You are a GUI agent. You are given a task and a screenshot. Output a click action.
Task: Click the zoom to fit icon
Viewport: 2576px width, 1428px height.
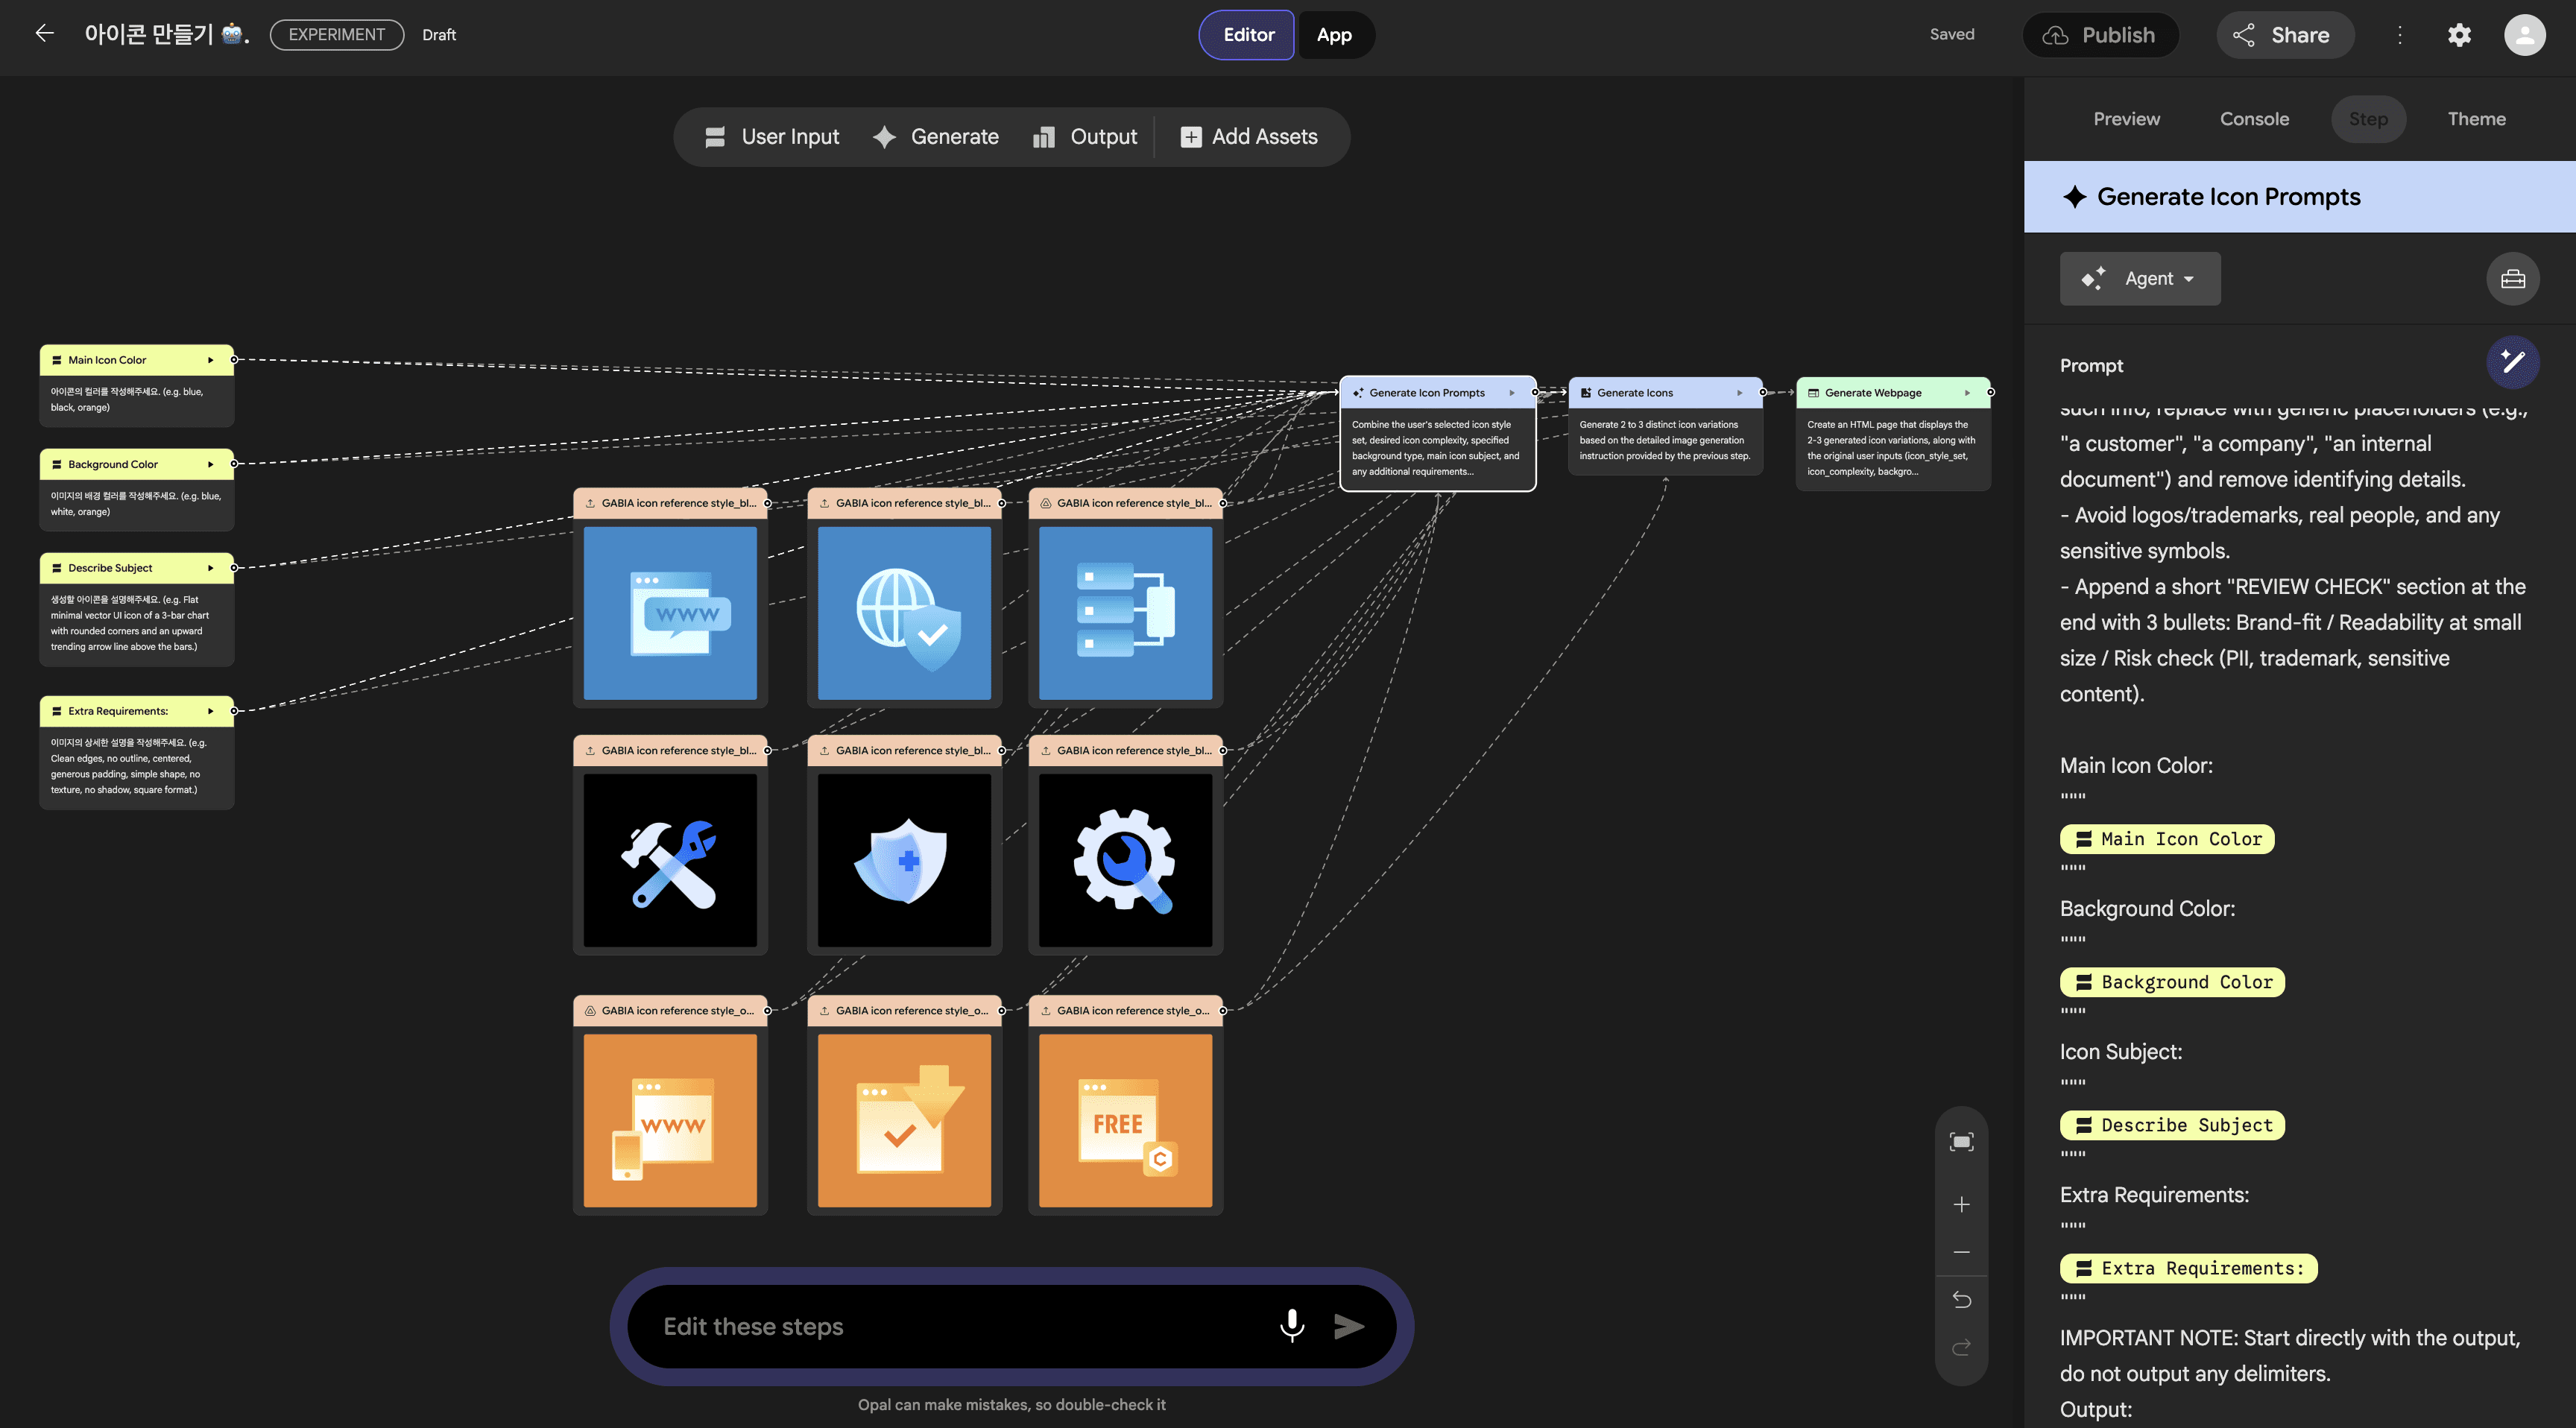[x=1961, y=1142]
